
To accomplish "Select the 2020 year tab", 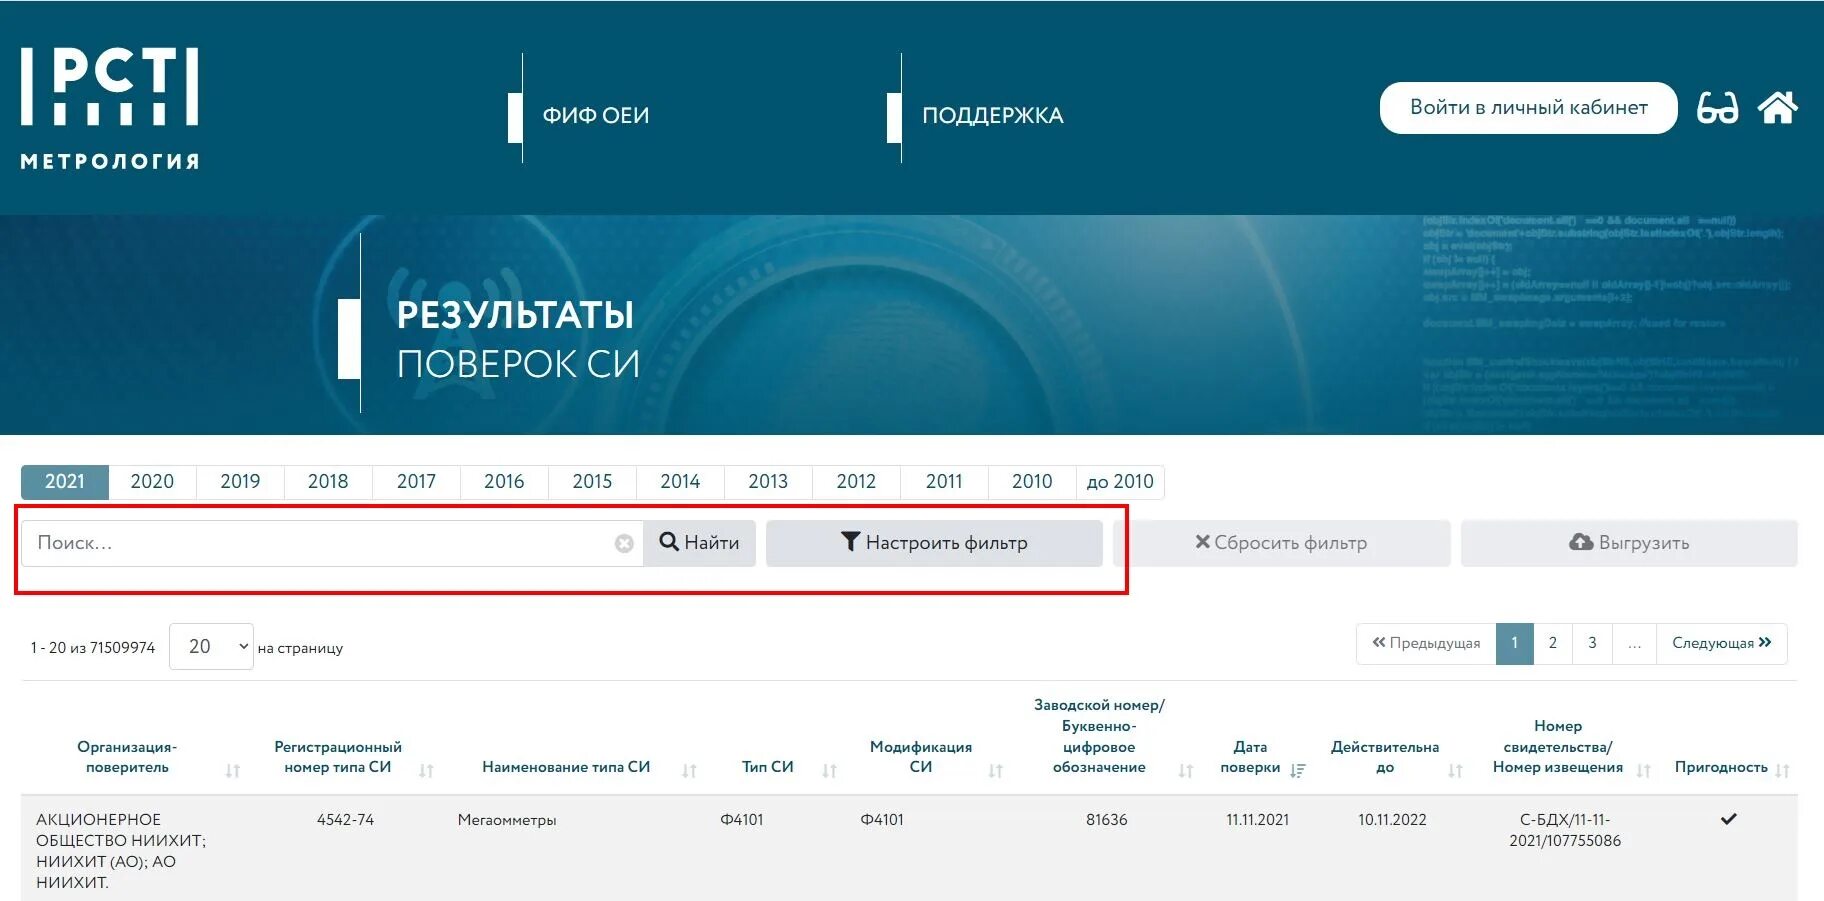I will coord(152,481).
